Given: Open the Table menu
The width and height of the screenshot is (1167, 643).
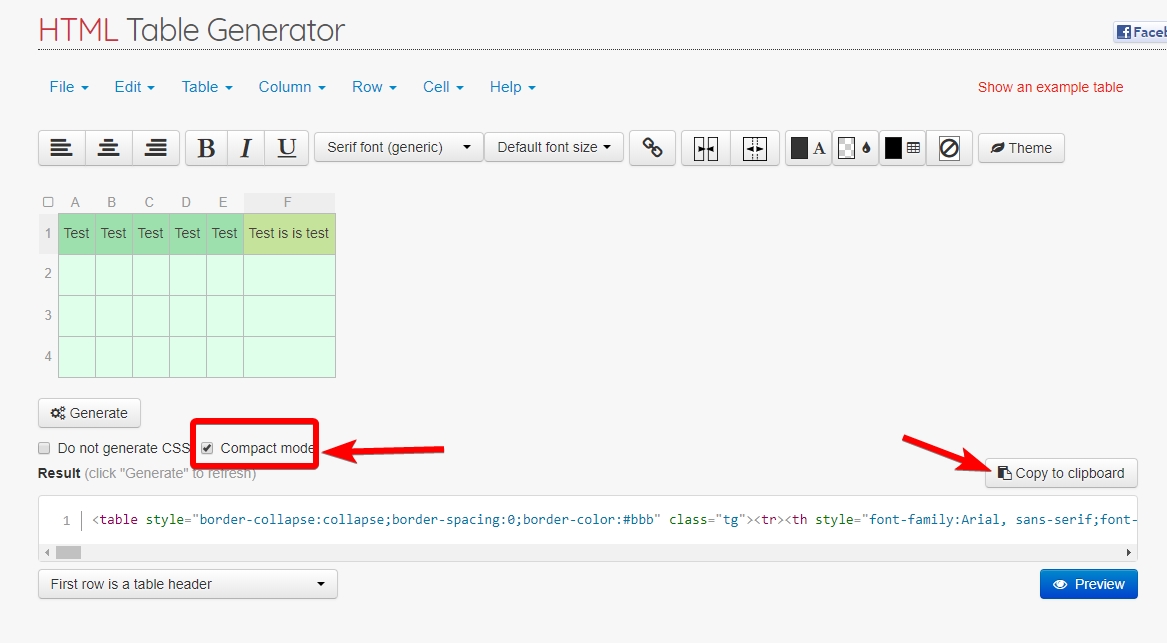Looking at the screenshot, I should 206,87.
